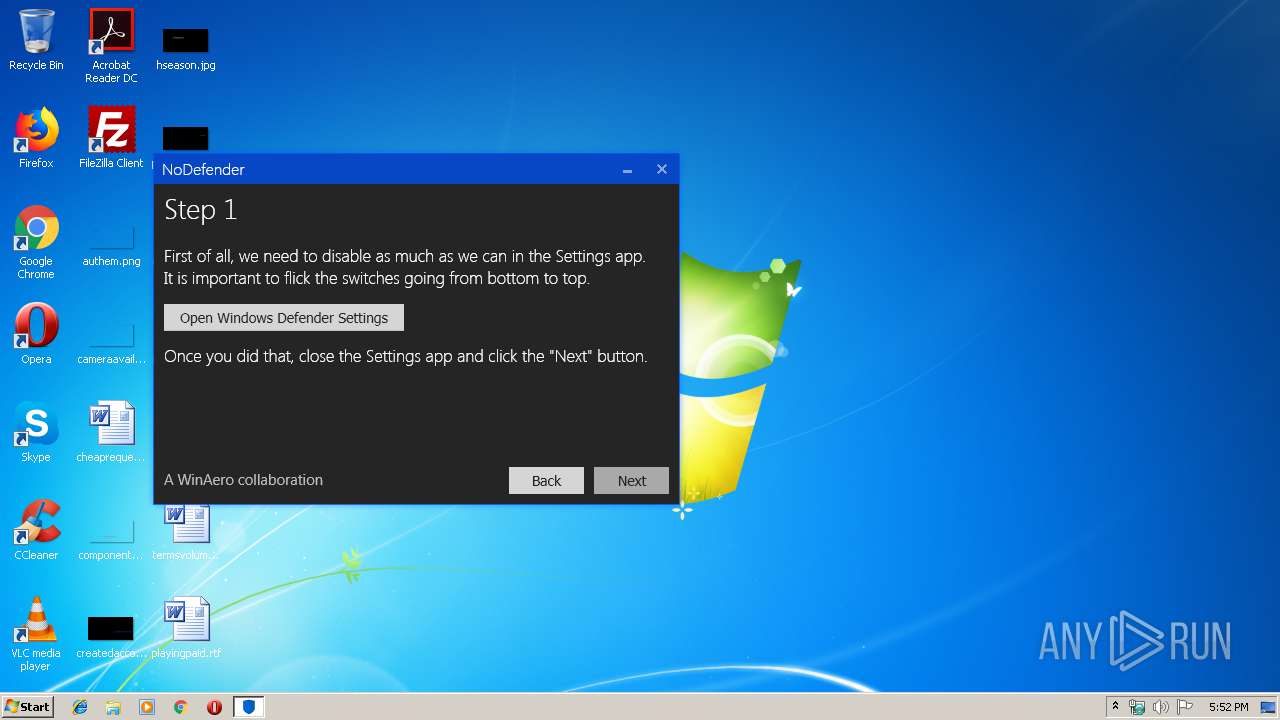Click the Show Desktop tray icon
This screenshot has width=1280, height=720.
click(1269, 707)
